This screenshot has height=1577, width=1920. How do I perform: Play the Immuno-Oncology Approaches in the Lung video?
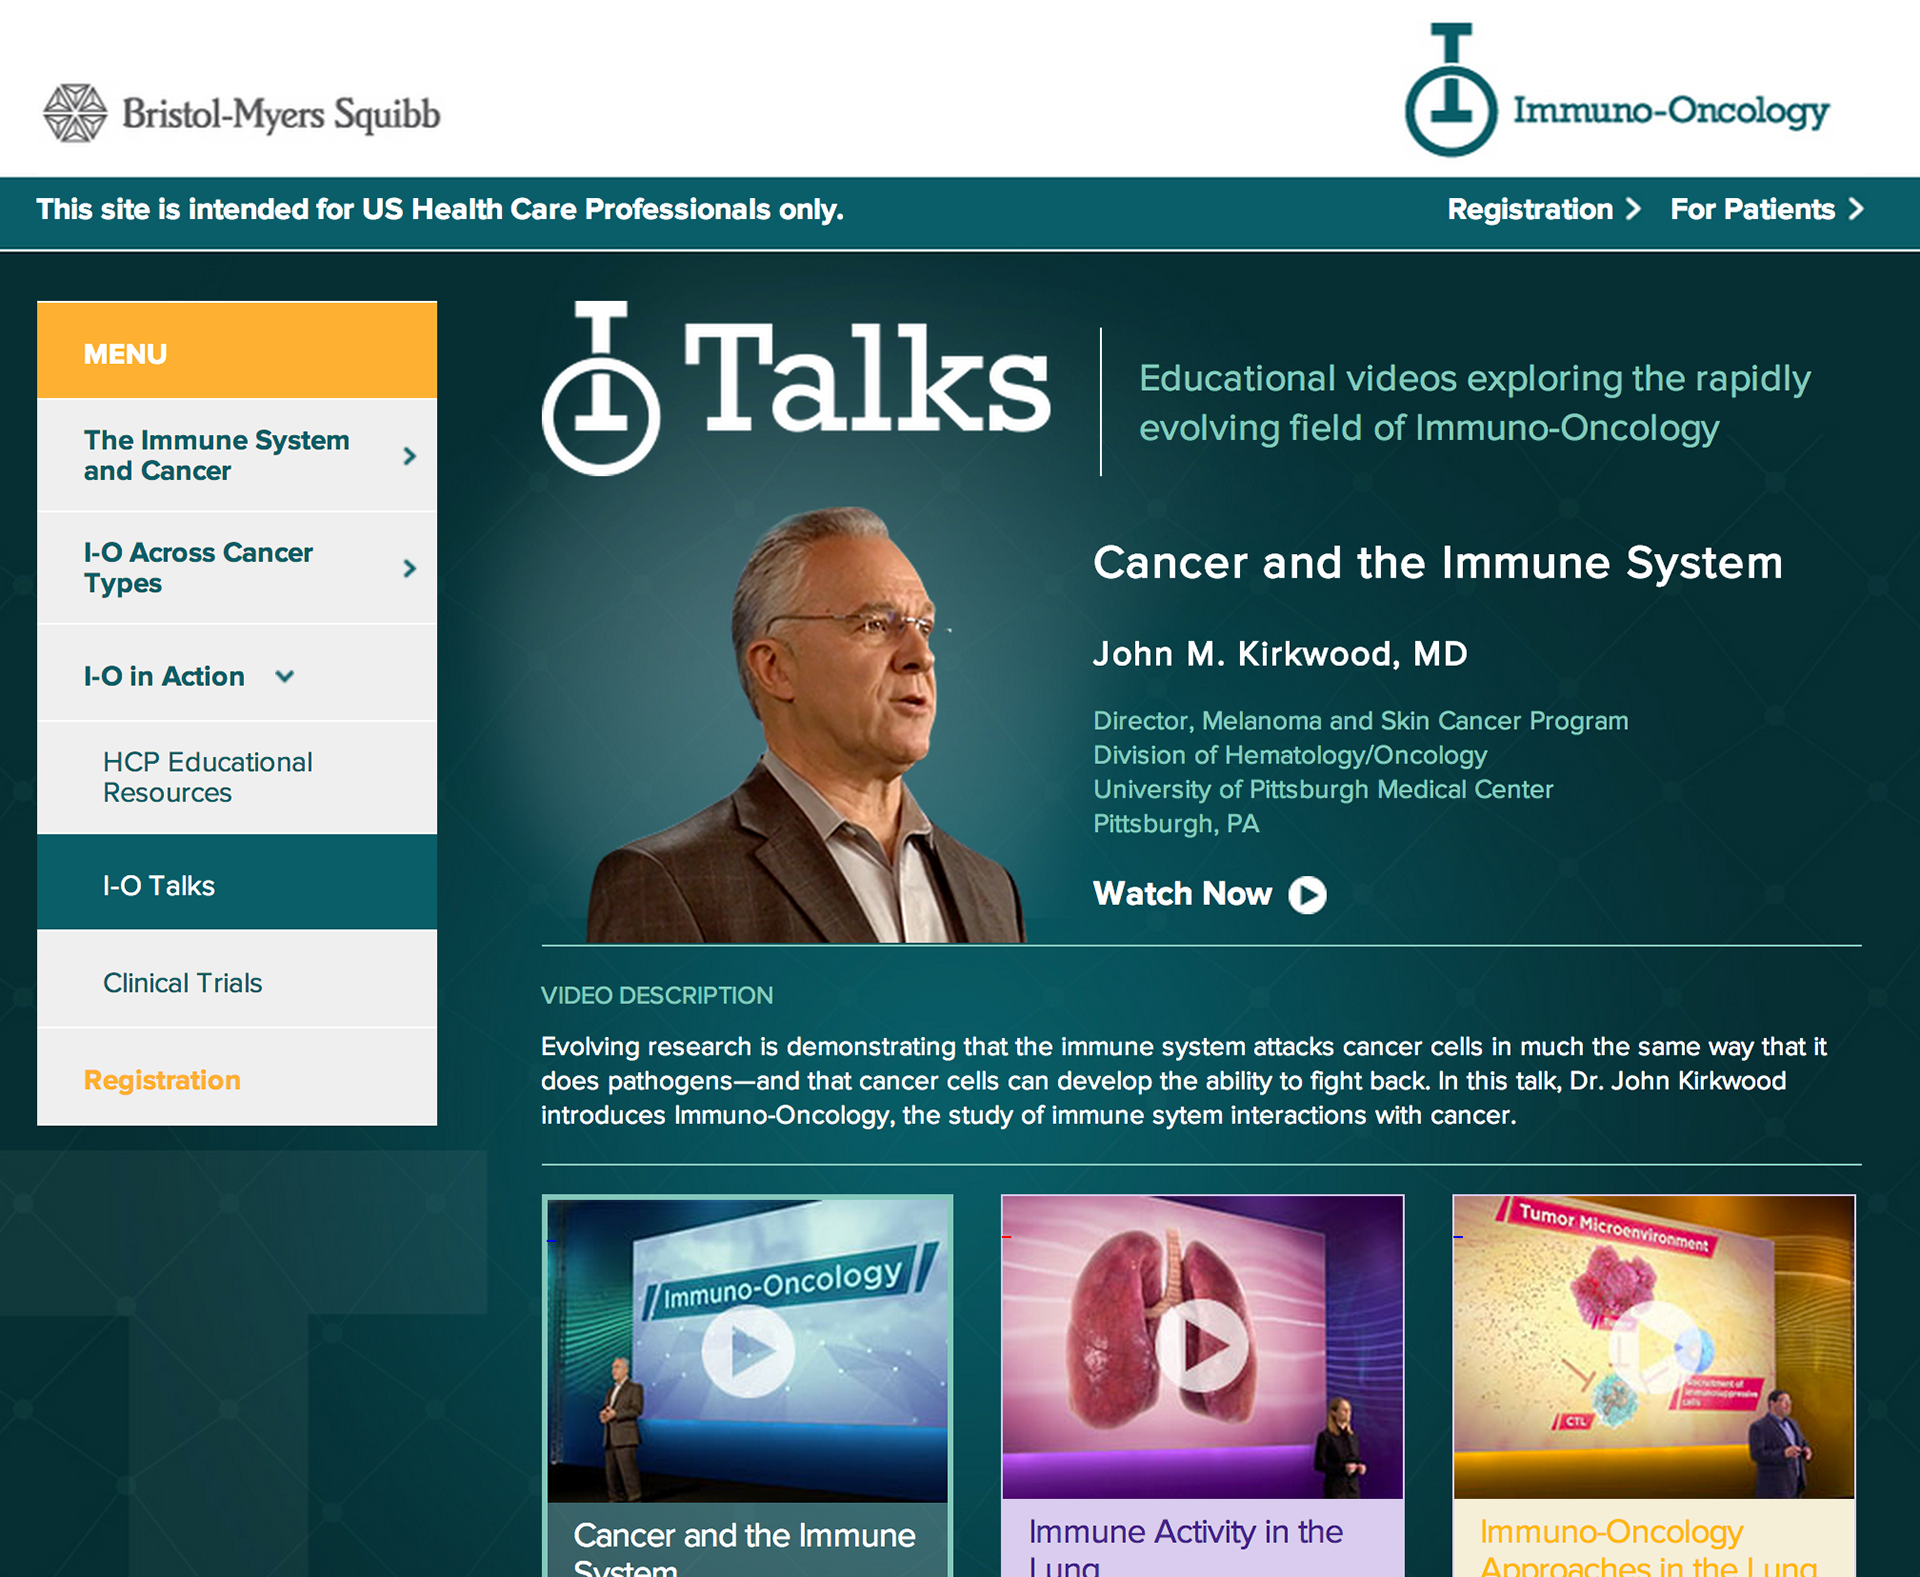tap(1653, 1346)
